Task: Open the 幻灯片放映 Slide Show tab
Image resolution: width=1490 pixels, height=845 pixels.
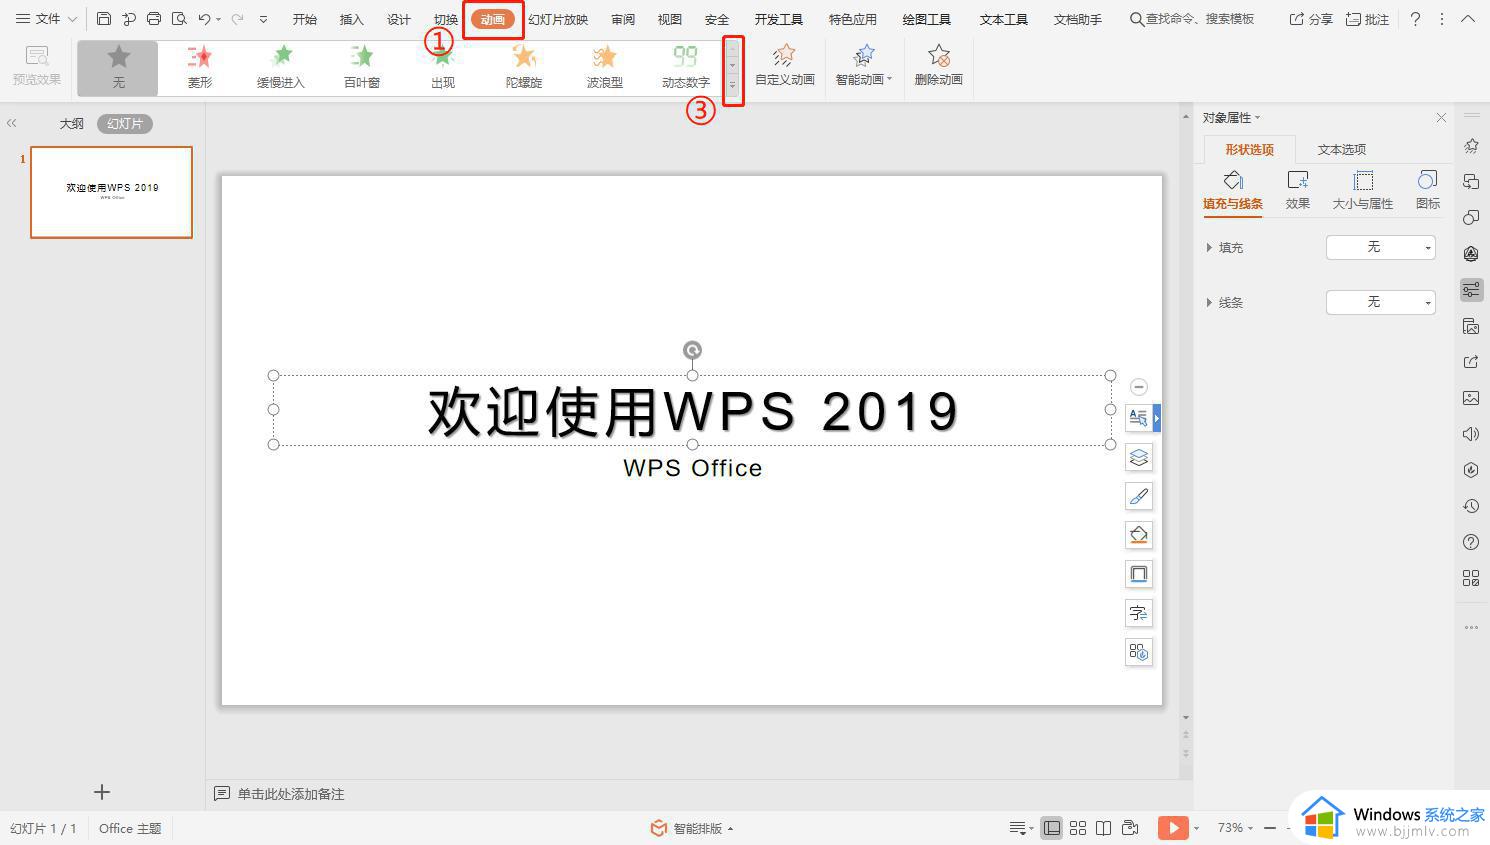Action: (558, 20)
